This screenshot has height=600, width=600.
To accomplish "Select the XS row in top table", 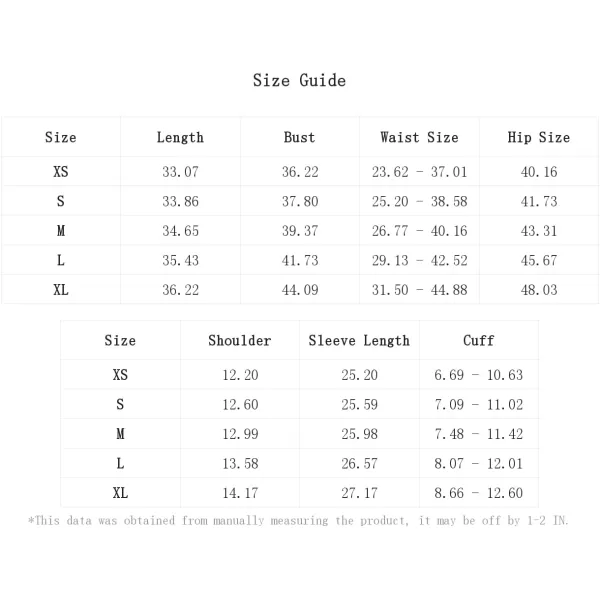I will point(300,171).
